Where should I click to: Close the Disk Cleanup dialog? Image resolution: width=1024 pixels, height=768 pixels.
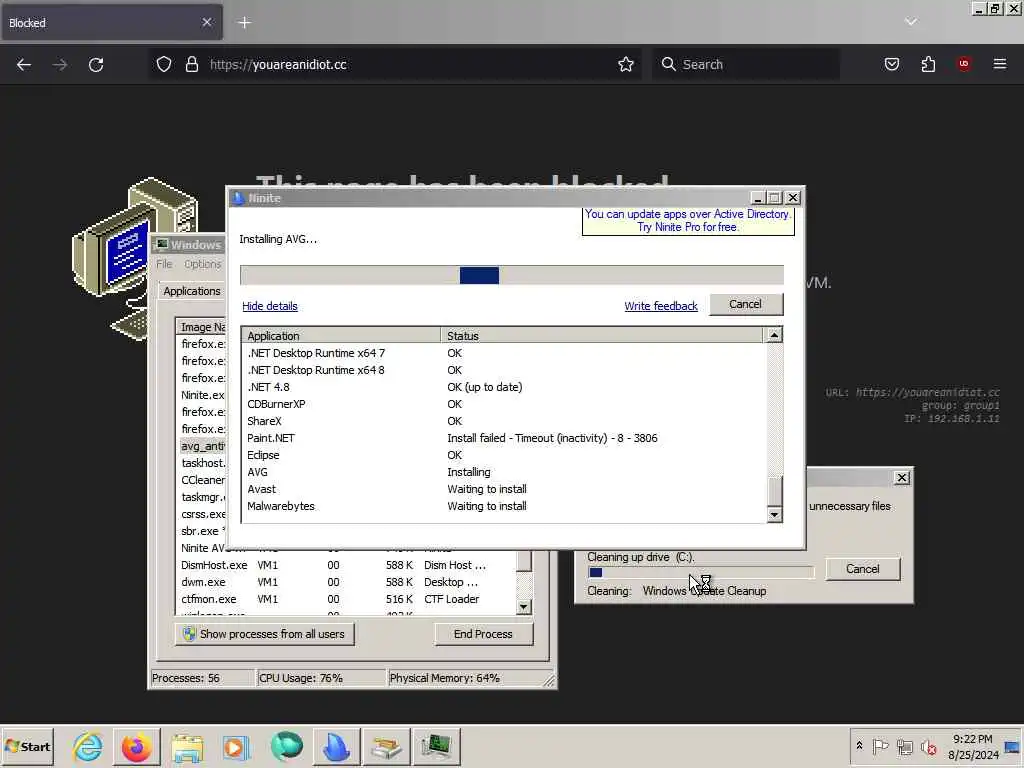[x=901, y=478]
